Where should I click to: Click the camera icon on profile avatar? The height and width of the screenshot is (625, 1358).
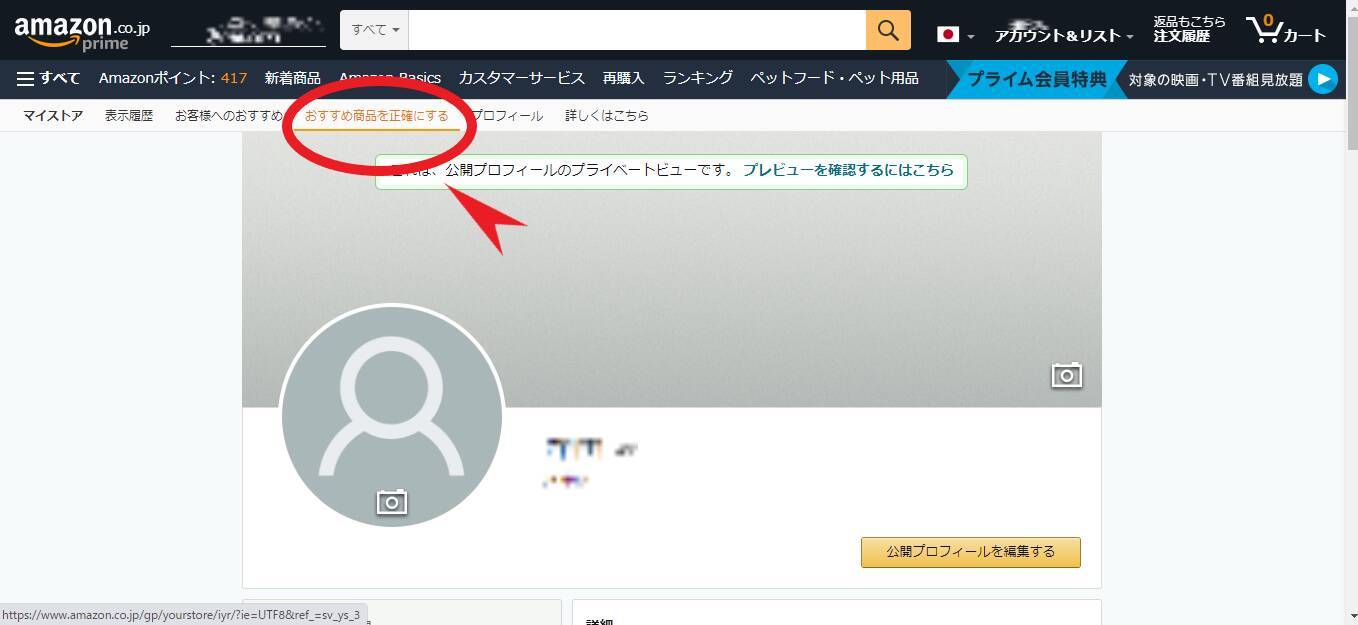point(391,502)
